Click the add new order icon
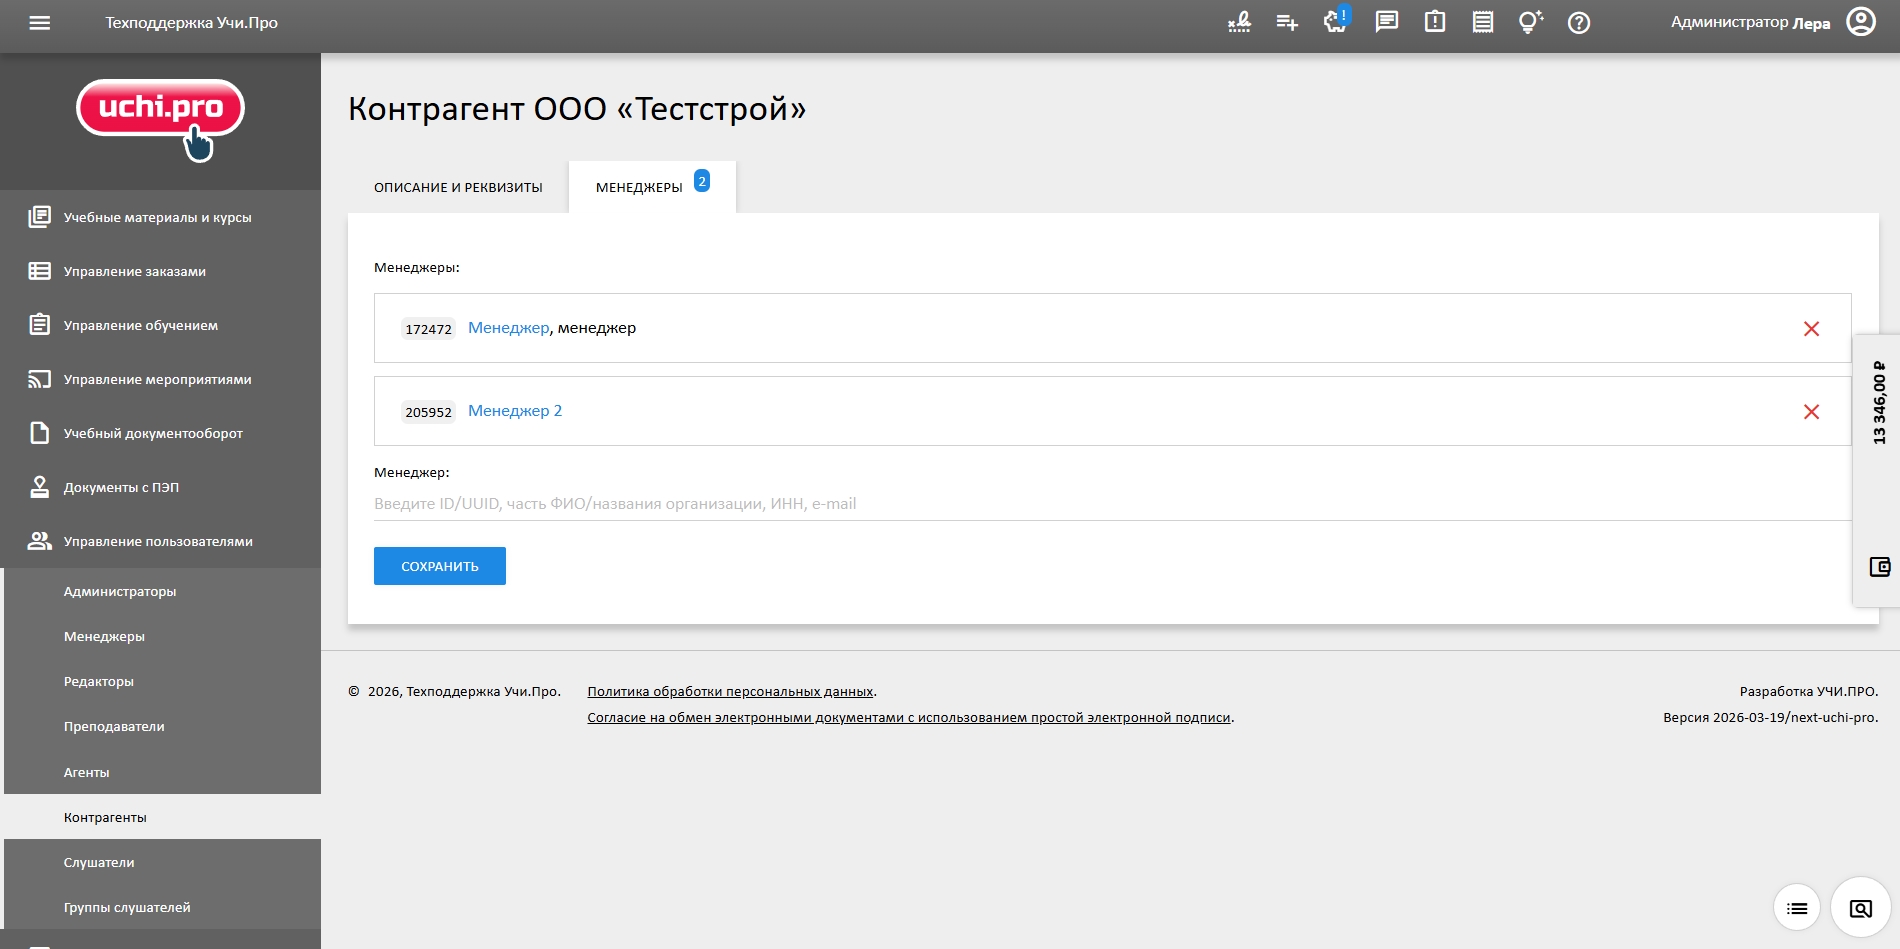Viewport: 1900px width, 949px height. click(1287, 21)
